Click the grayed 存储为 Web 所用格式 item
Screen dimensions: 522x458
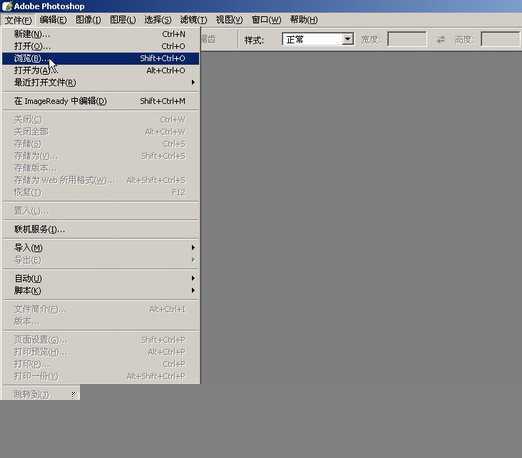pyautogui.click(x=101, y=180)
